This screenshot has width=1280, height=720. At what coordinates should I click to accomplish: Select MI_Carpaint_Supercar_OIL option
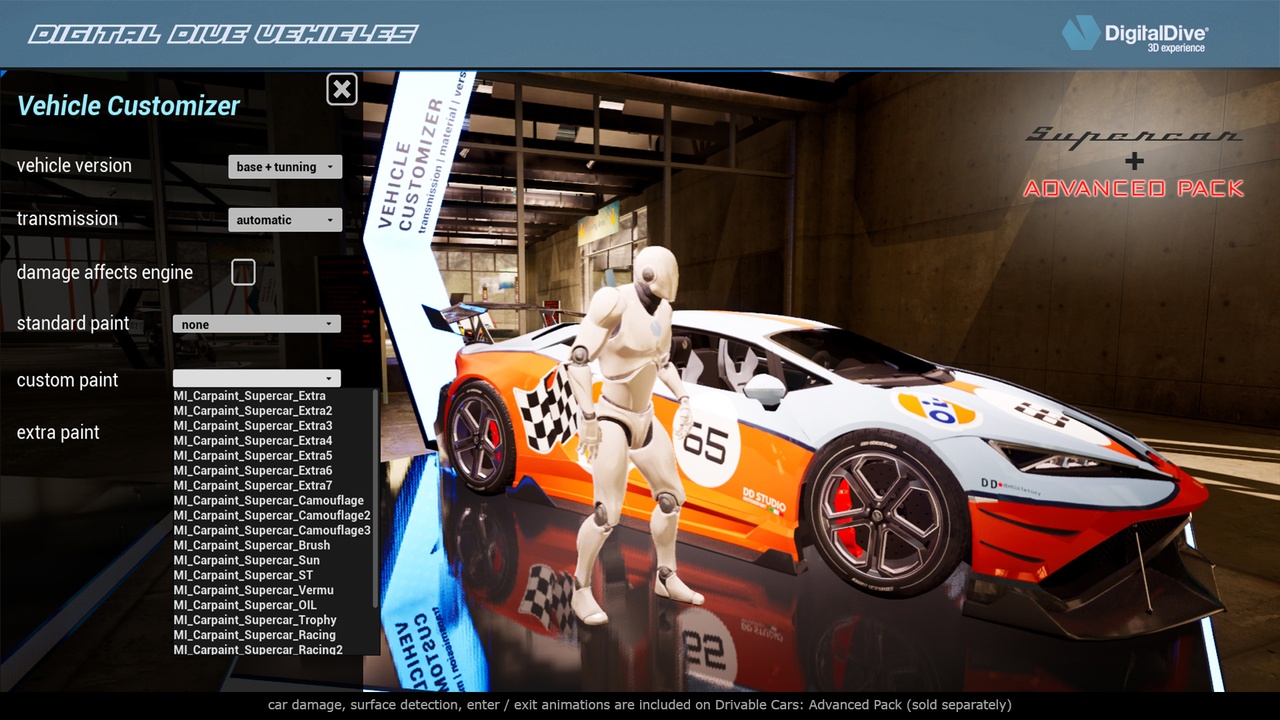click(244, 606)
